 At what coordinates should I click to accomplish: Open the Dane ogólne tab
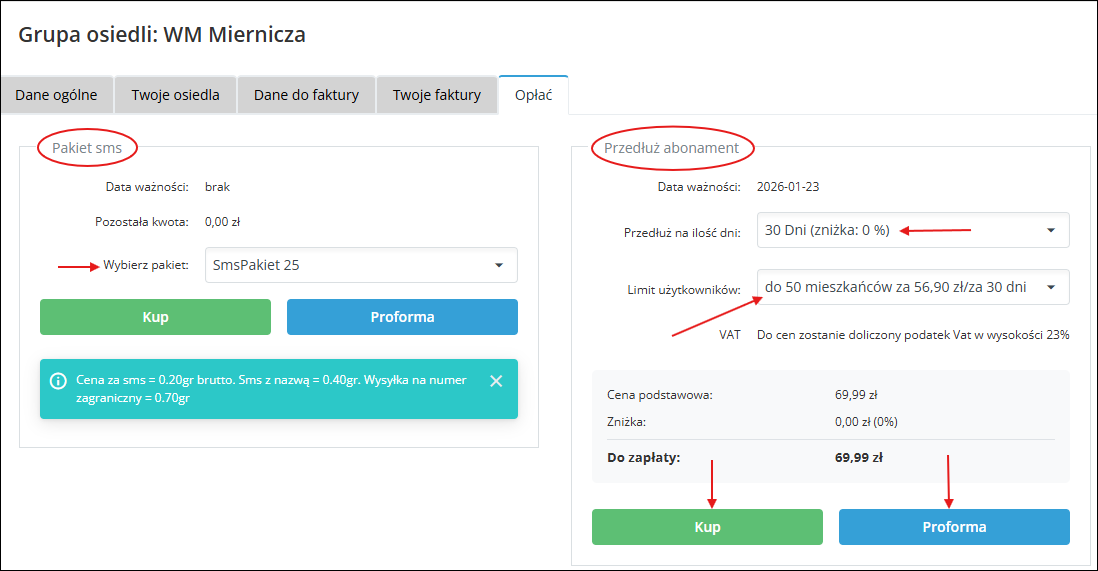coord(56,95)
